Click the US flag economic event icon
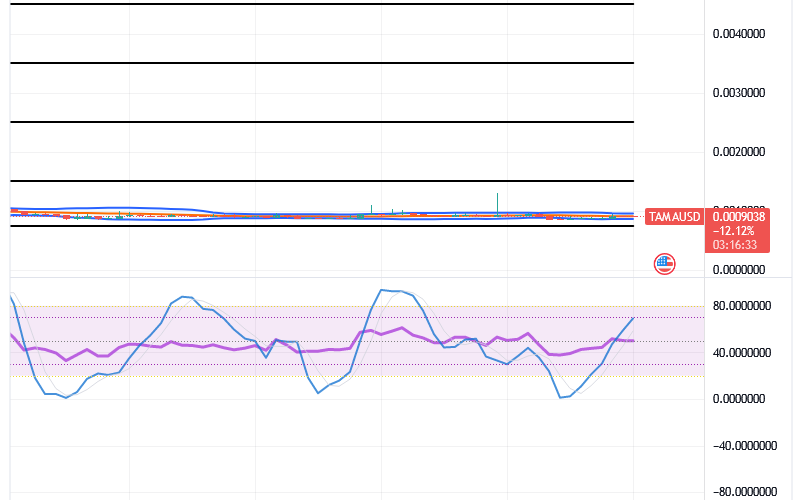The width and height of the screenshot is (802, 500). tap(664, 264)
